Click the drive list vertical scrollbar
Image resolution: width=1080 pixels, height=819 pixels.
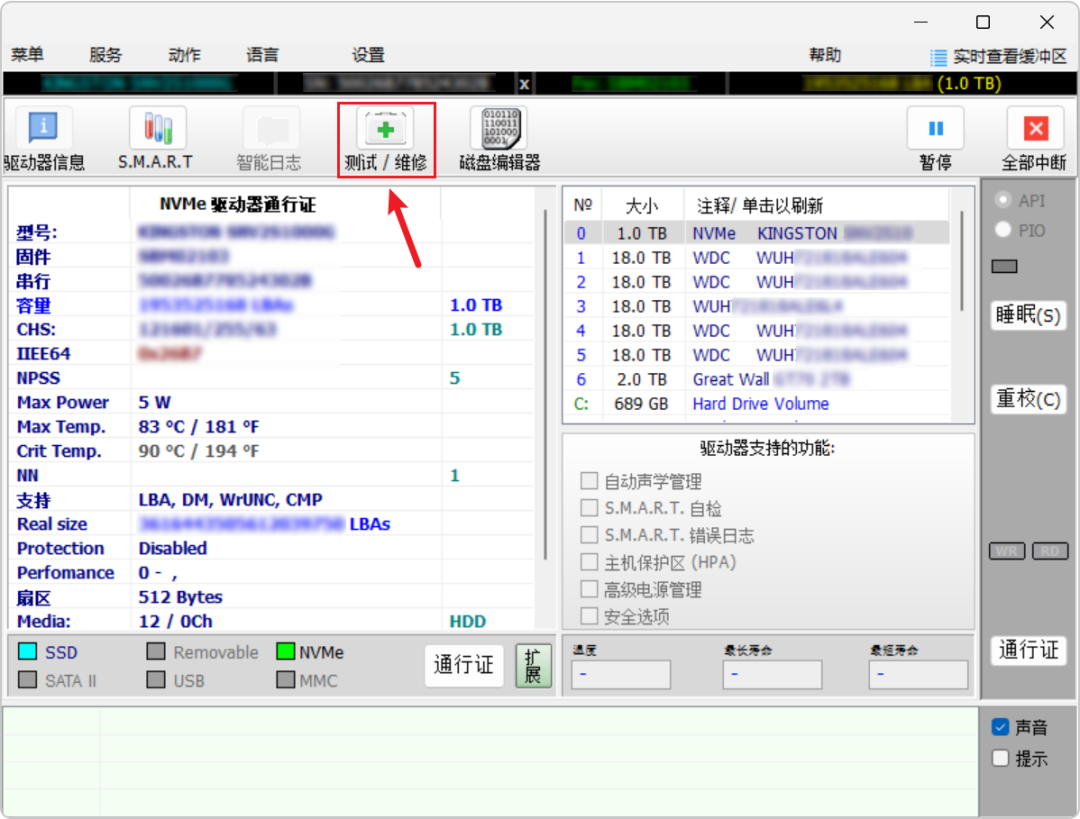tap(962, 262)
